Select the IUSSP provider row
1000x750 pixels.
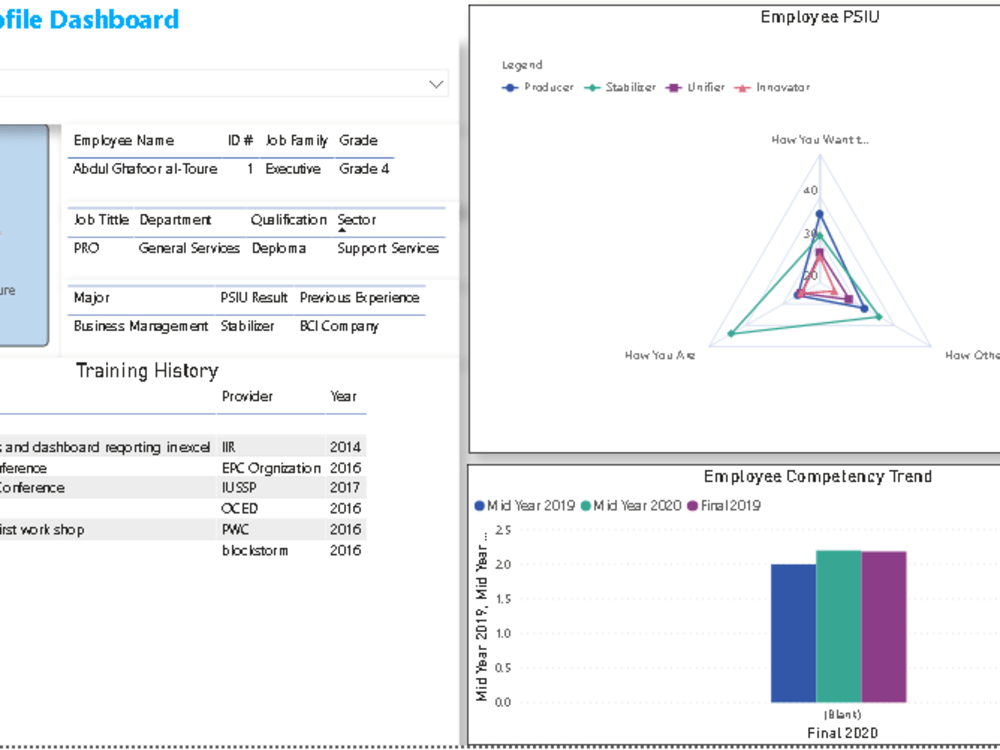coord(239,488)
